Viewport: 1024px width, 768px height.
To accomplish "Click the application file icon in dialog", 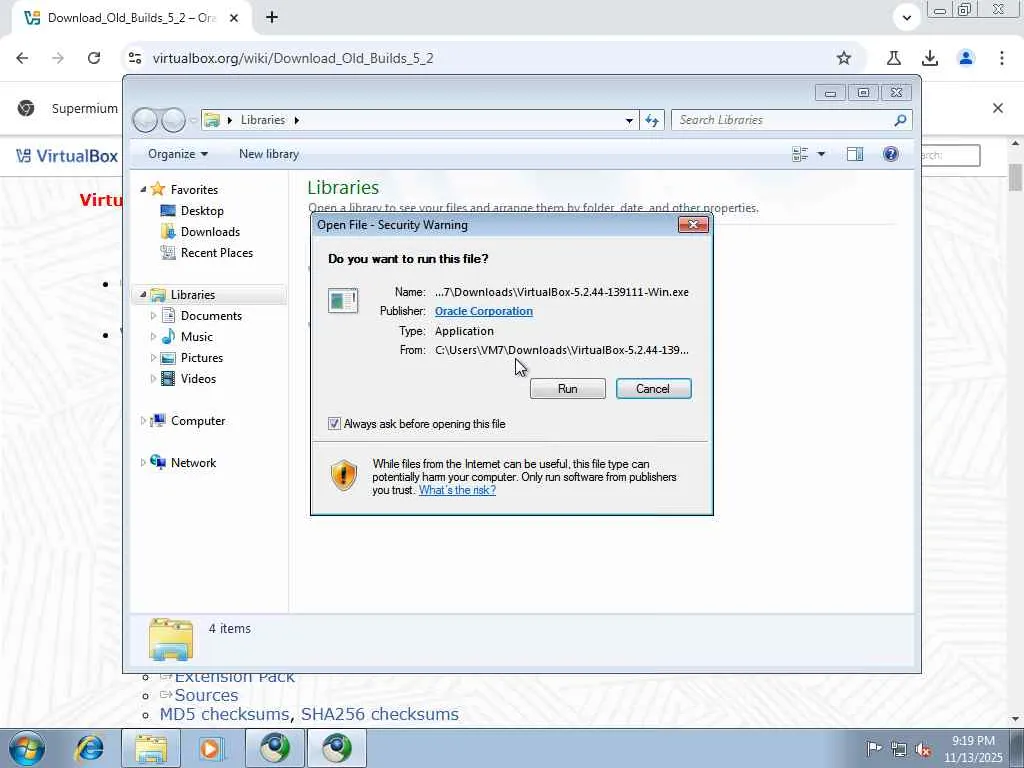I will (343, 301).
